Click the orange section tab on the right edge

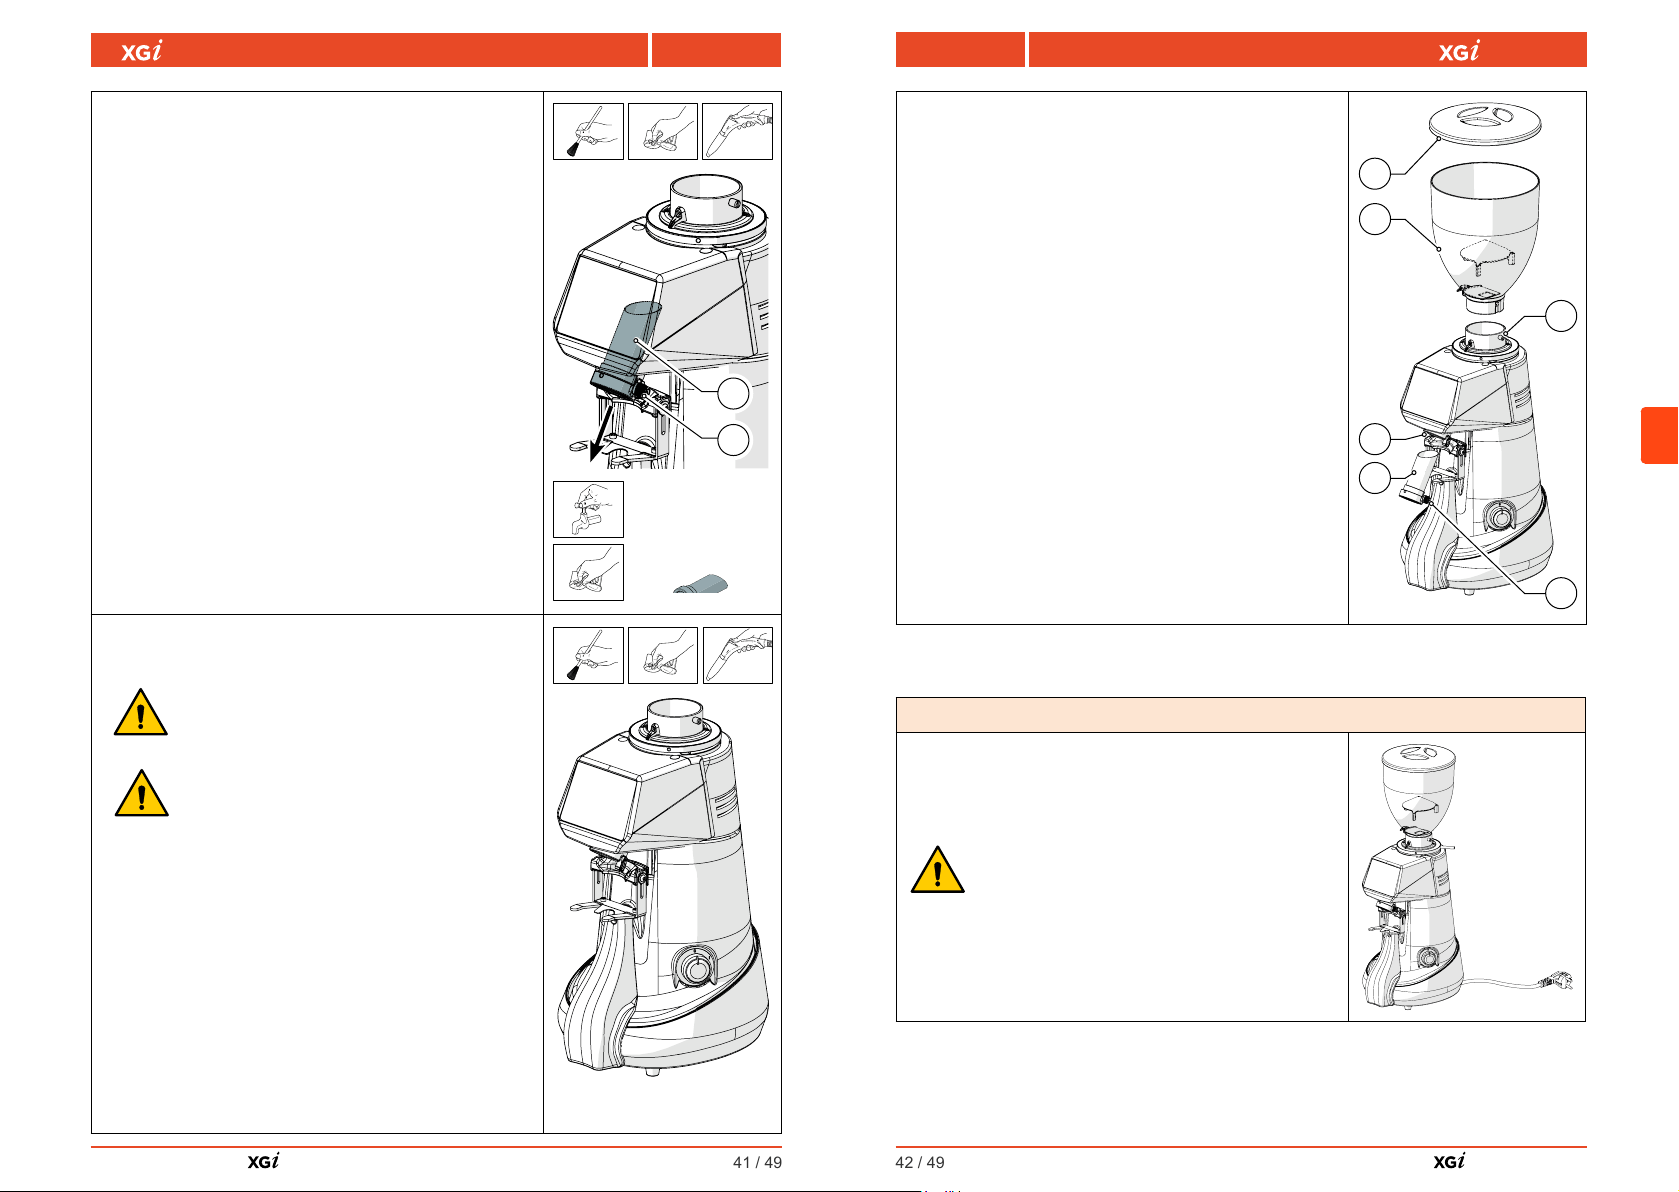[x=1659, y=435]
